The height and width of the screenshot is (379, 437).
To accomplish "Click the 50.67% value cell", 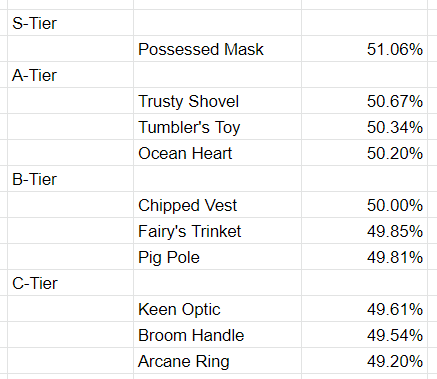I will (x=364, y=101).
